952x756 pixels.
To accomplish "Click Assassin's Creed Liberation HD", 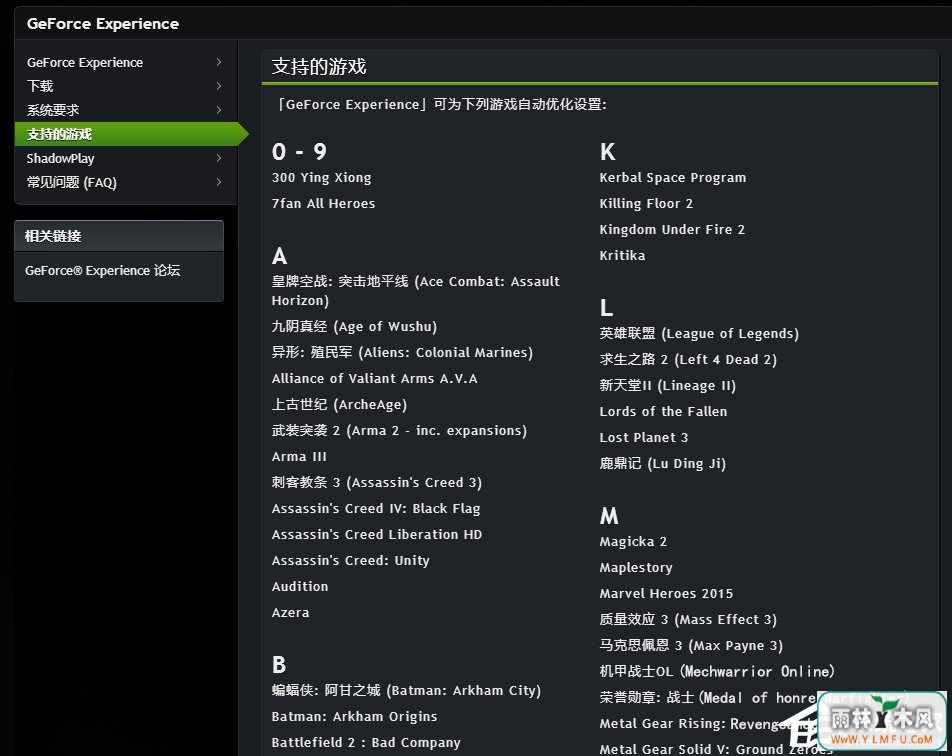I will pos(376,534).
